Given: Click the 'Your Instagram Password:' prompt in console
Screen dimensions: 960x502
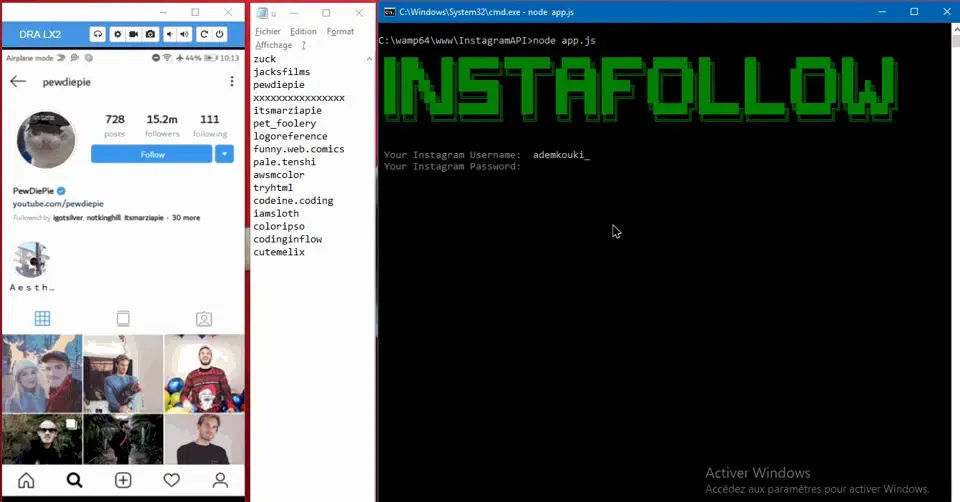Looking at the screenshot, I should (x=452, y=167).
